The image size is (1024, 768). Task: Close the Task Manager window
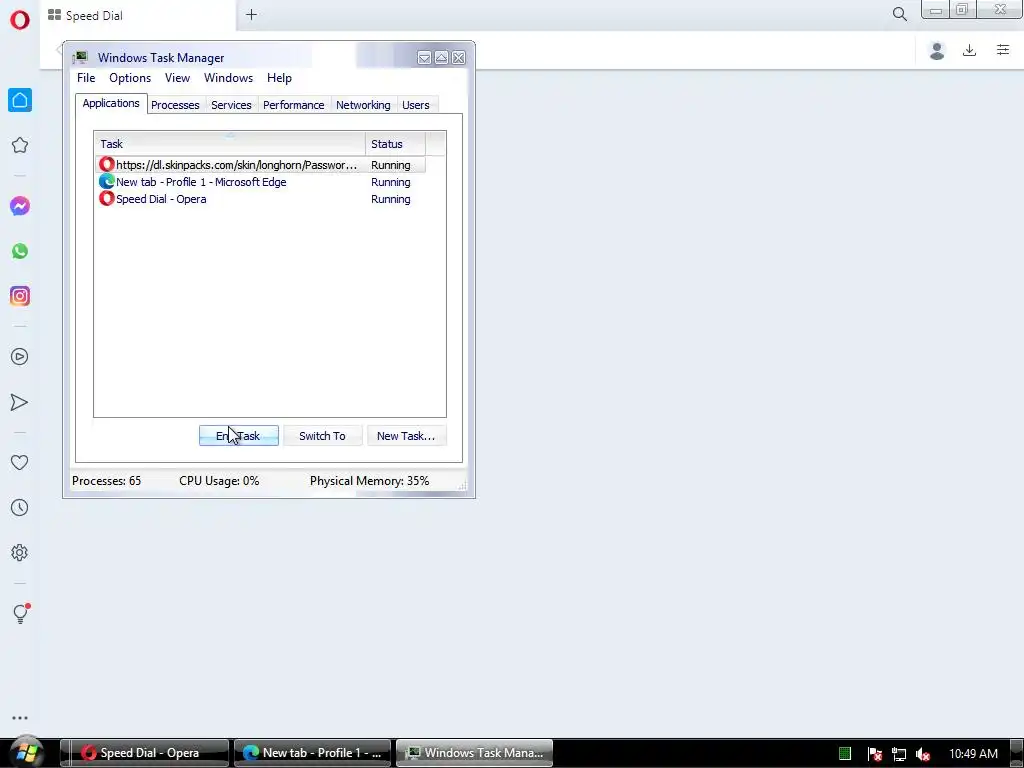(459, 58)
